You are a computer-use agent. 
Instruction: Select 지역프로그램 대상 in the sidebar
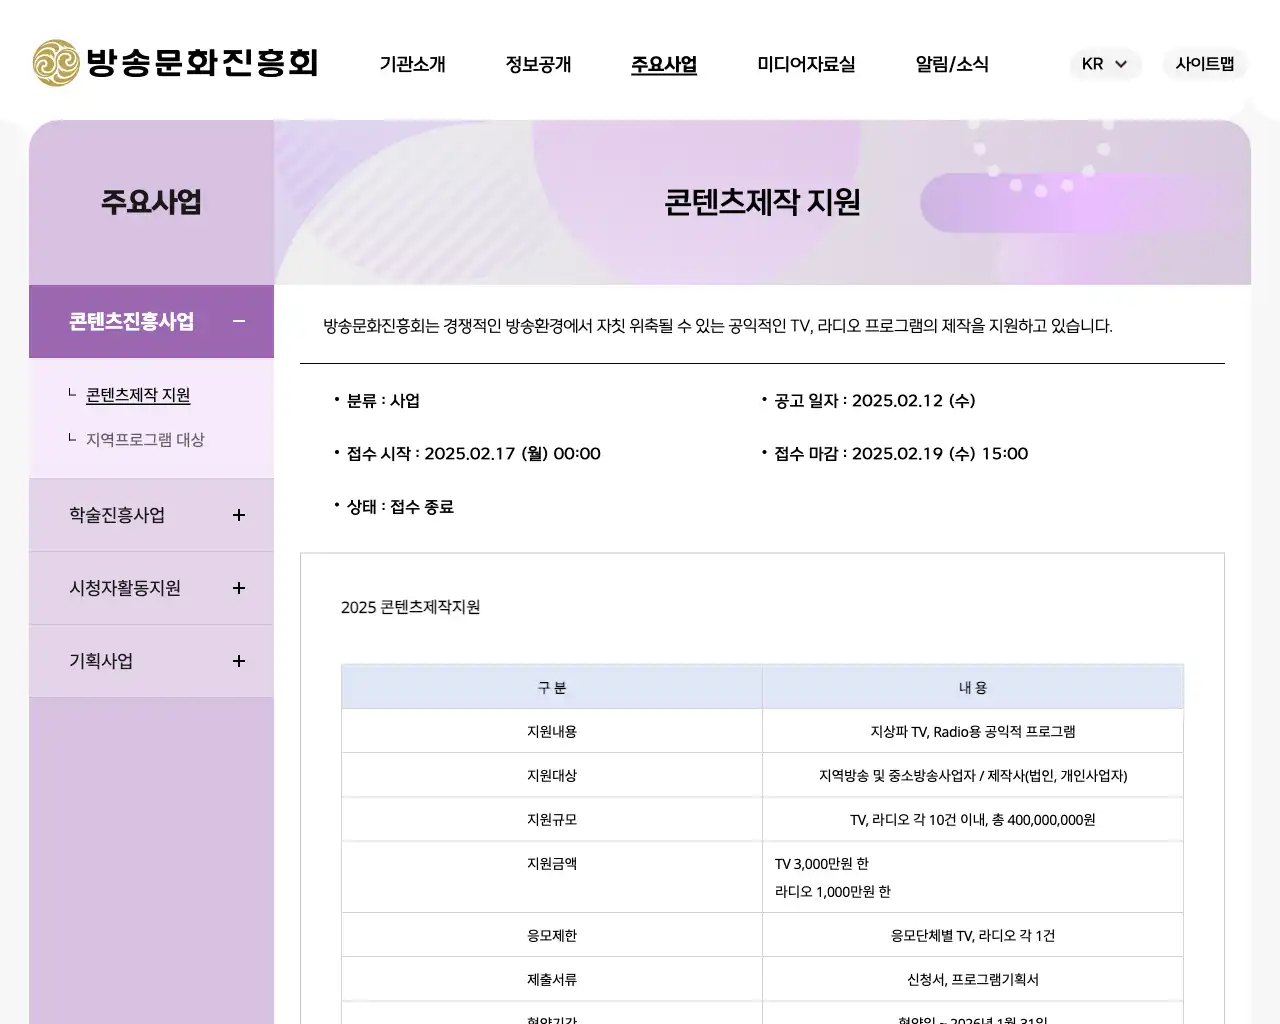(x=146, y=439)
